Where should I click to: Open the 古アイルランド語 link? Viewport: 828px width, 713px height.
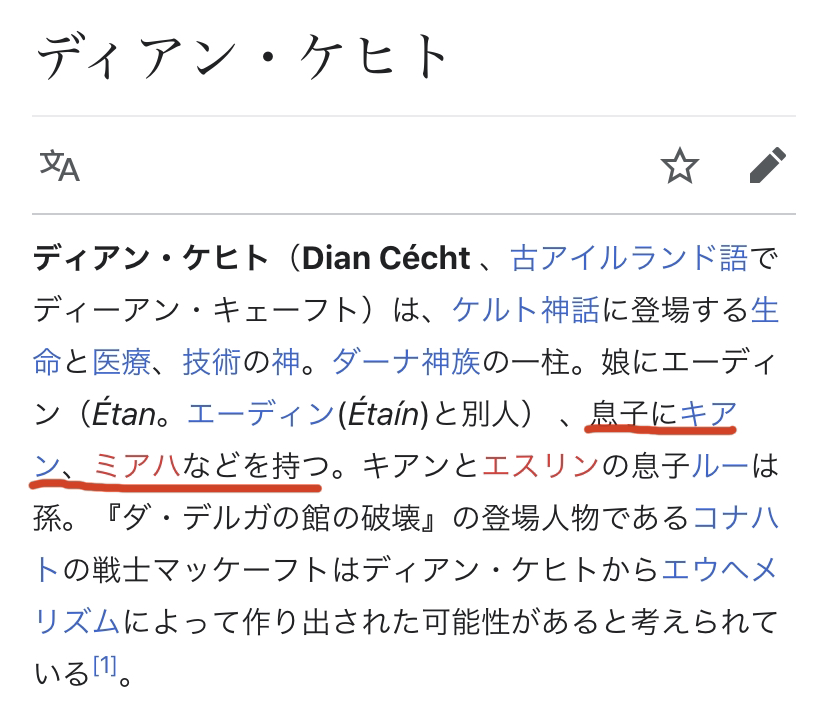coord(629,258)
